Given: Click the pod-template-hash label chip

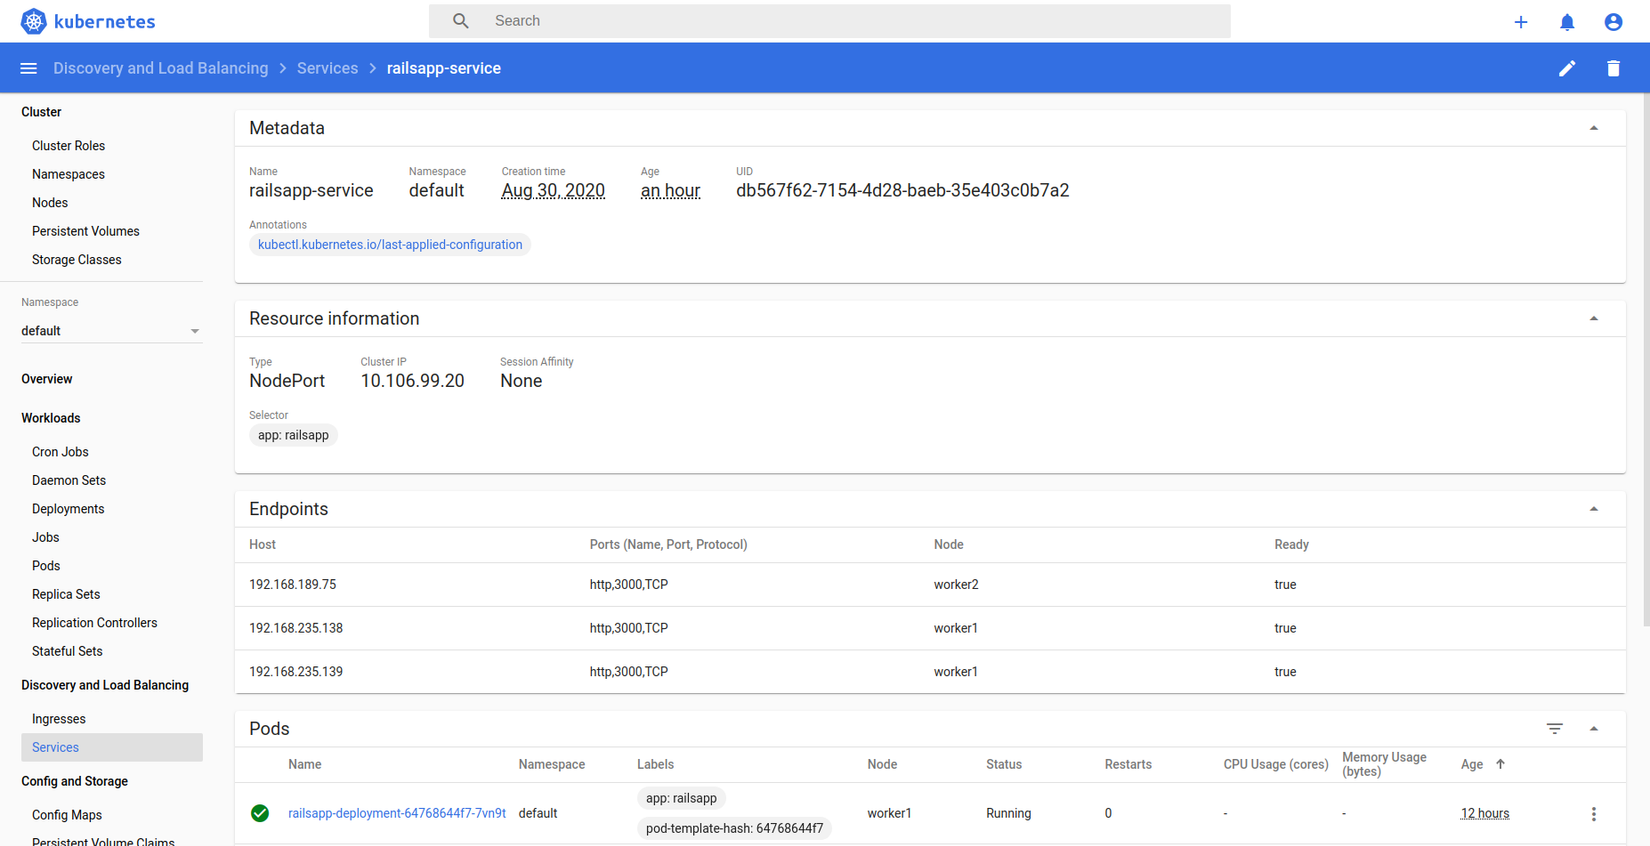Looking at the screenshot, I should click(x=735, y=828).
